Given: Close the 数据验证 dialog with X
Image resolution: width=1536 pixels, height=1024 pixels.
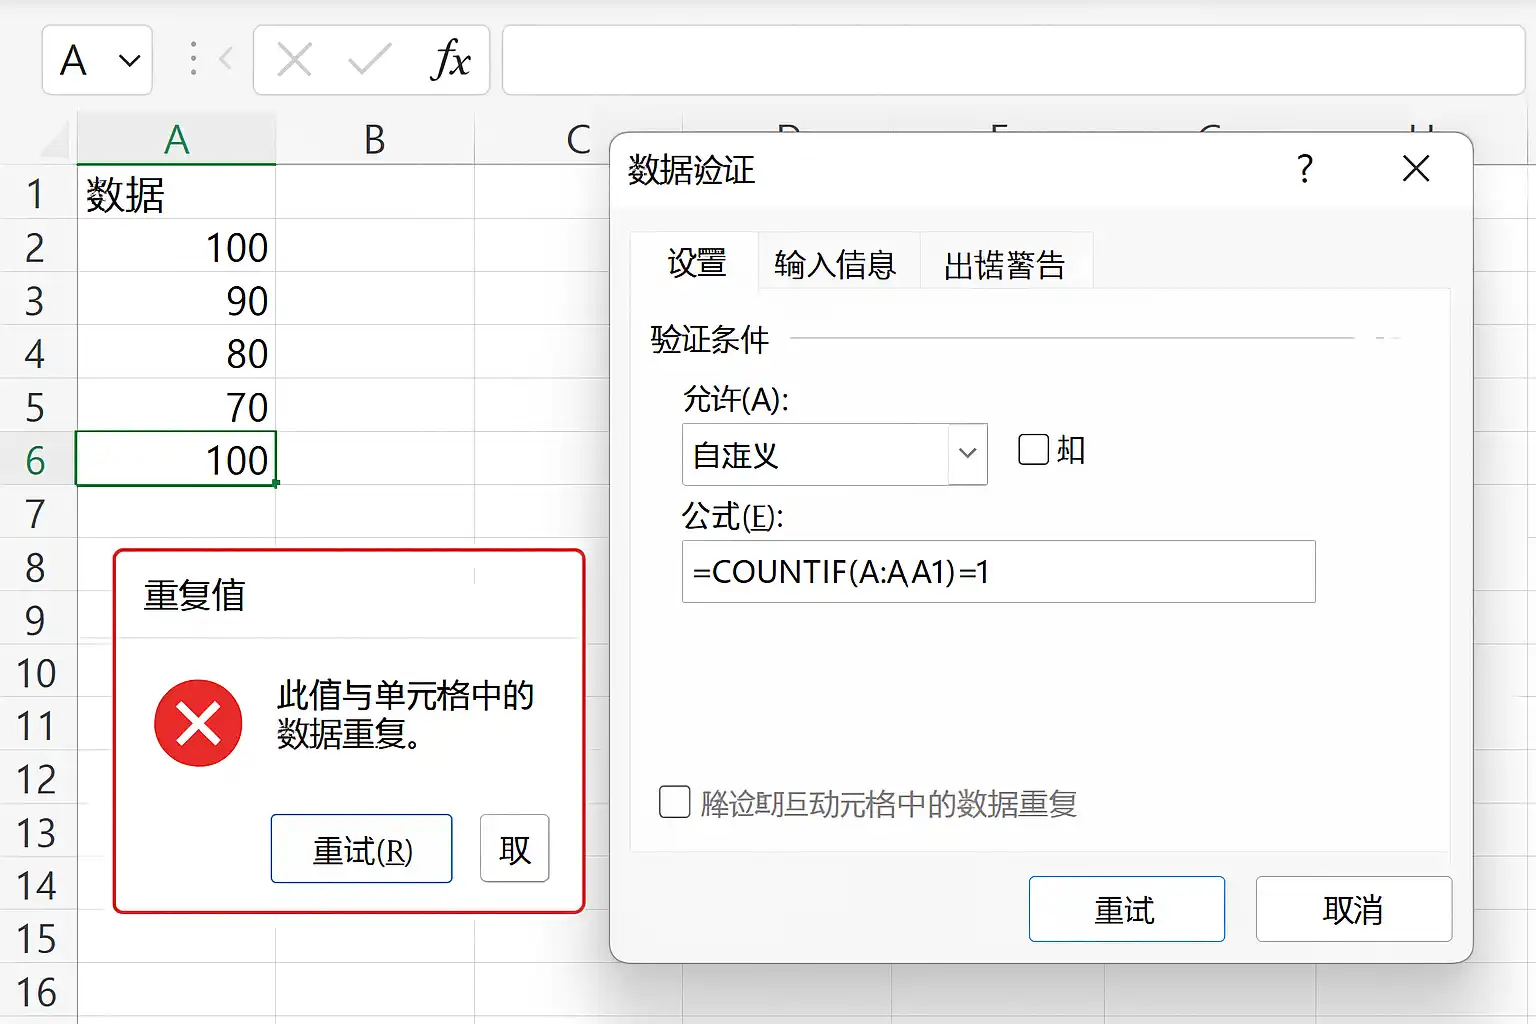Looking at the screenshot, I should [1416, 168].
